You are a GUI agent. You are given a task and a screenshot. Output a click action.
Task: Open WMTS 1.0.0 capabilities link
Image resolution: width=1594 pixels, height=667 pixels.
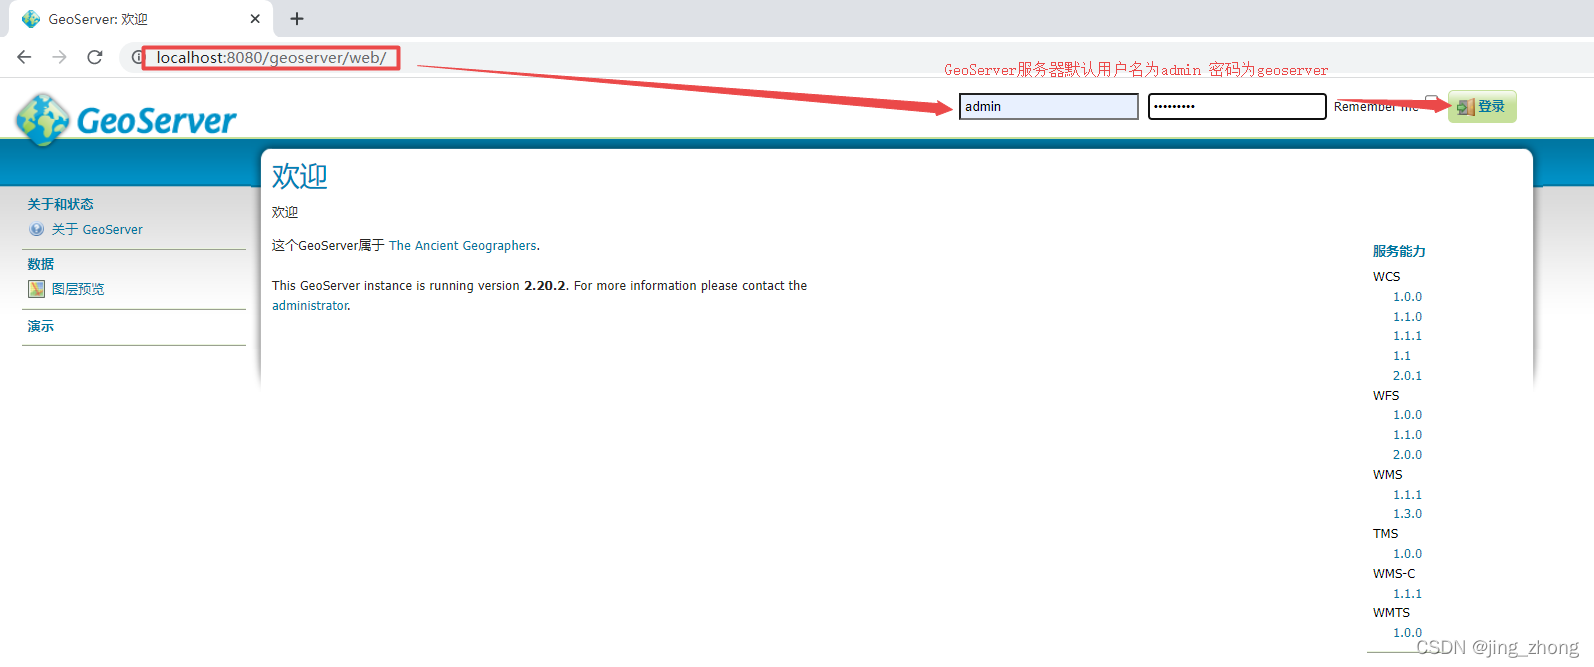pos(1407,633)
